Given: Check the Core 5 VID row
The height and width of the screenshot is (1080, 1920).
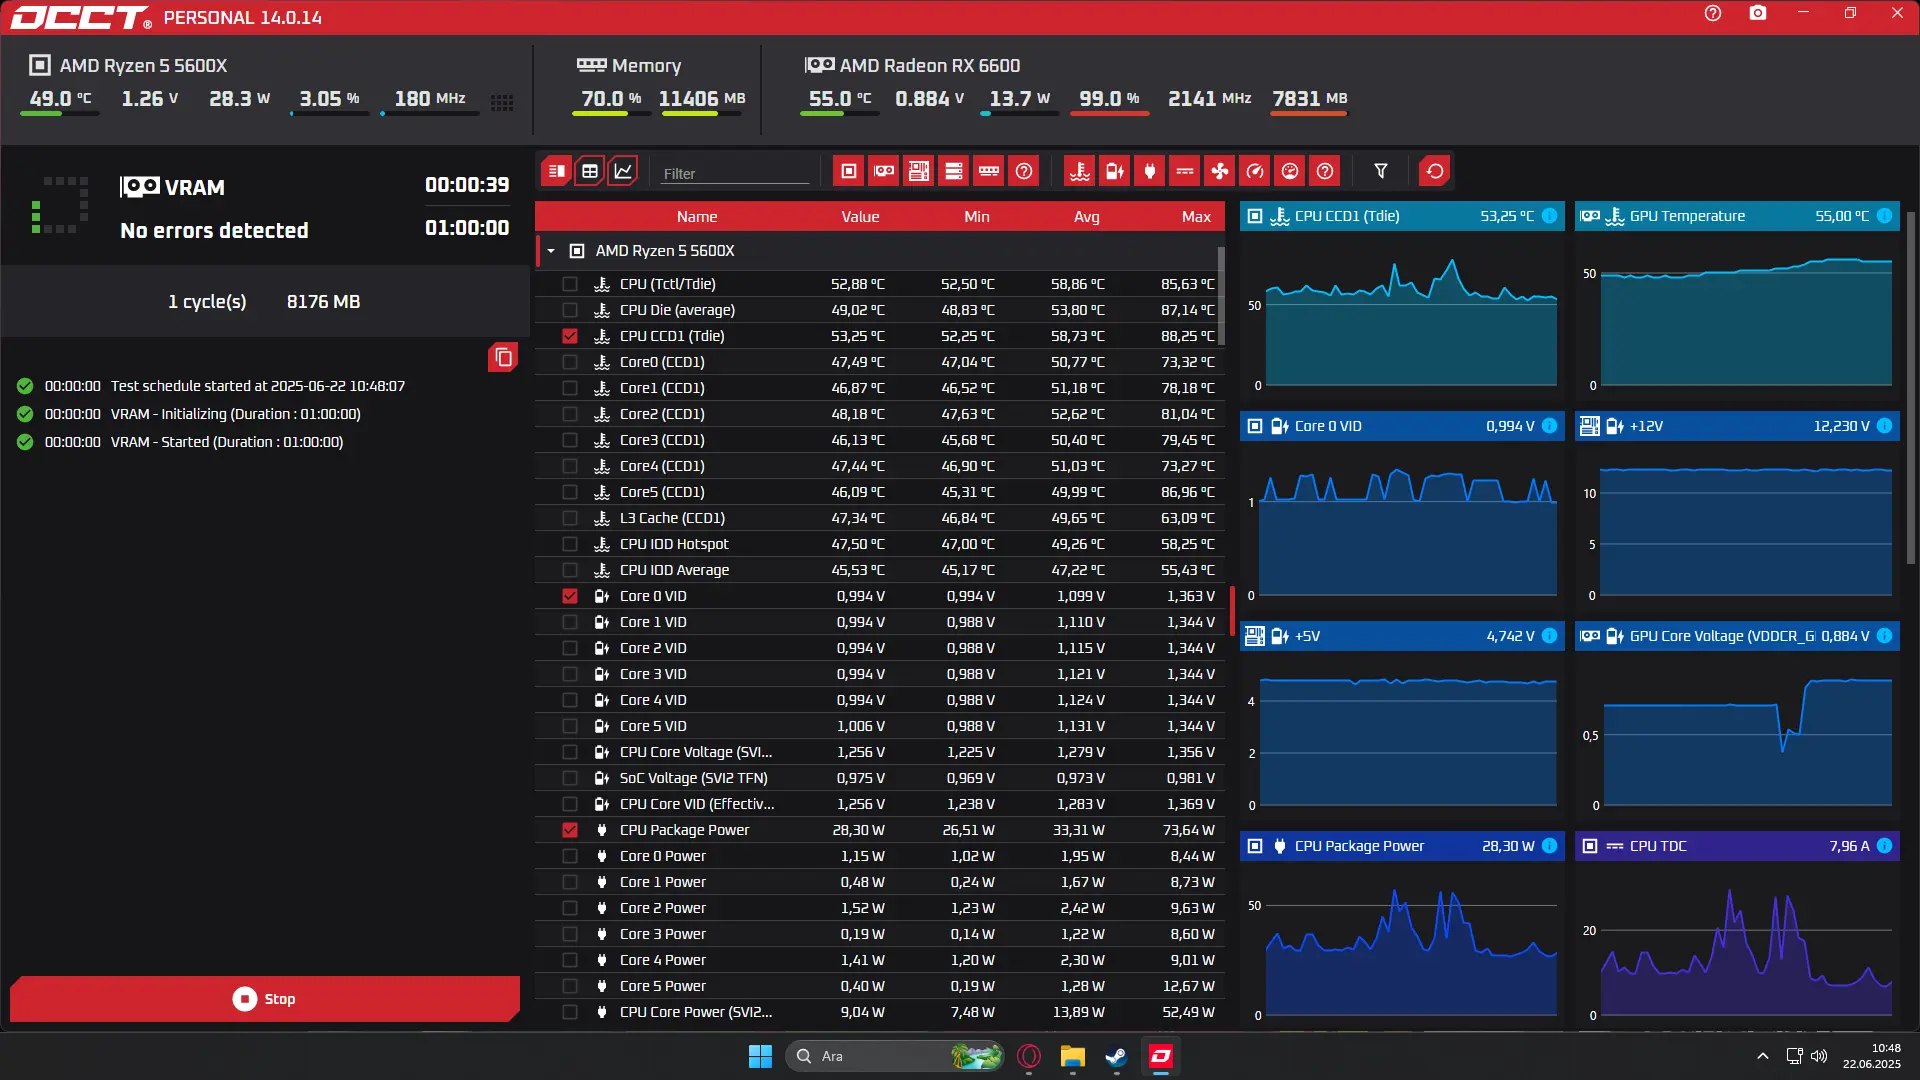Looking at the screenshot, I should [570, 726].
